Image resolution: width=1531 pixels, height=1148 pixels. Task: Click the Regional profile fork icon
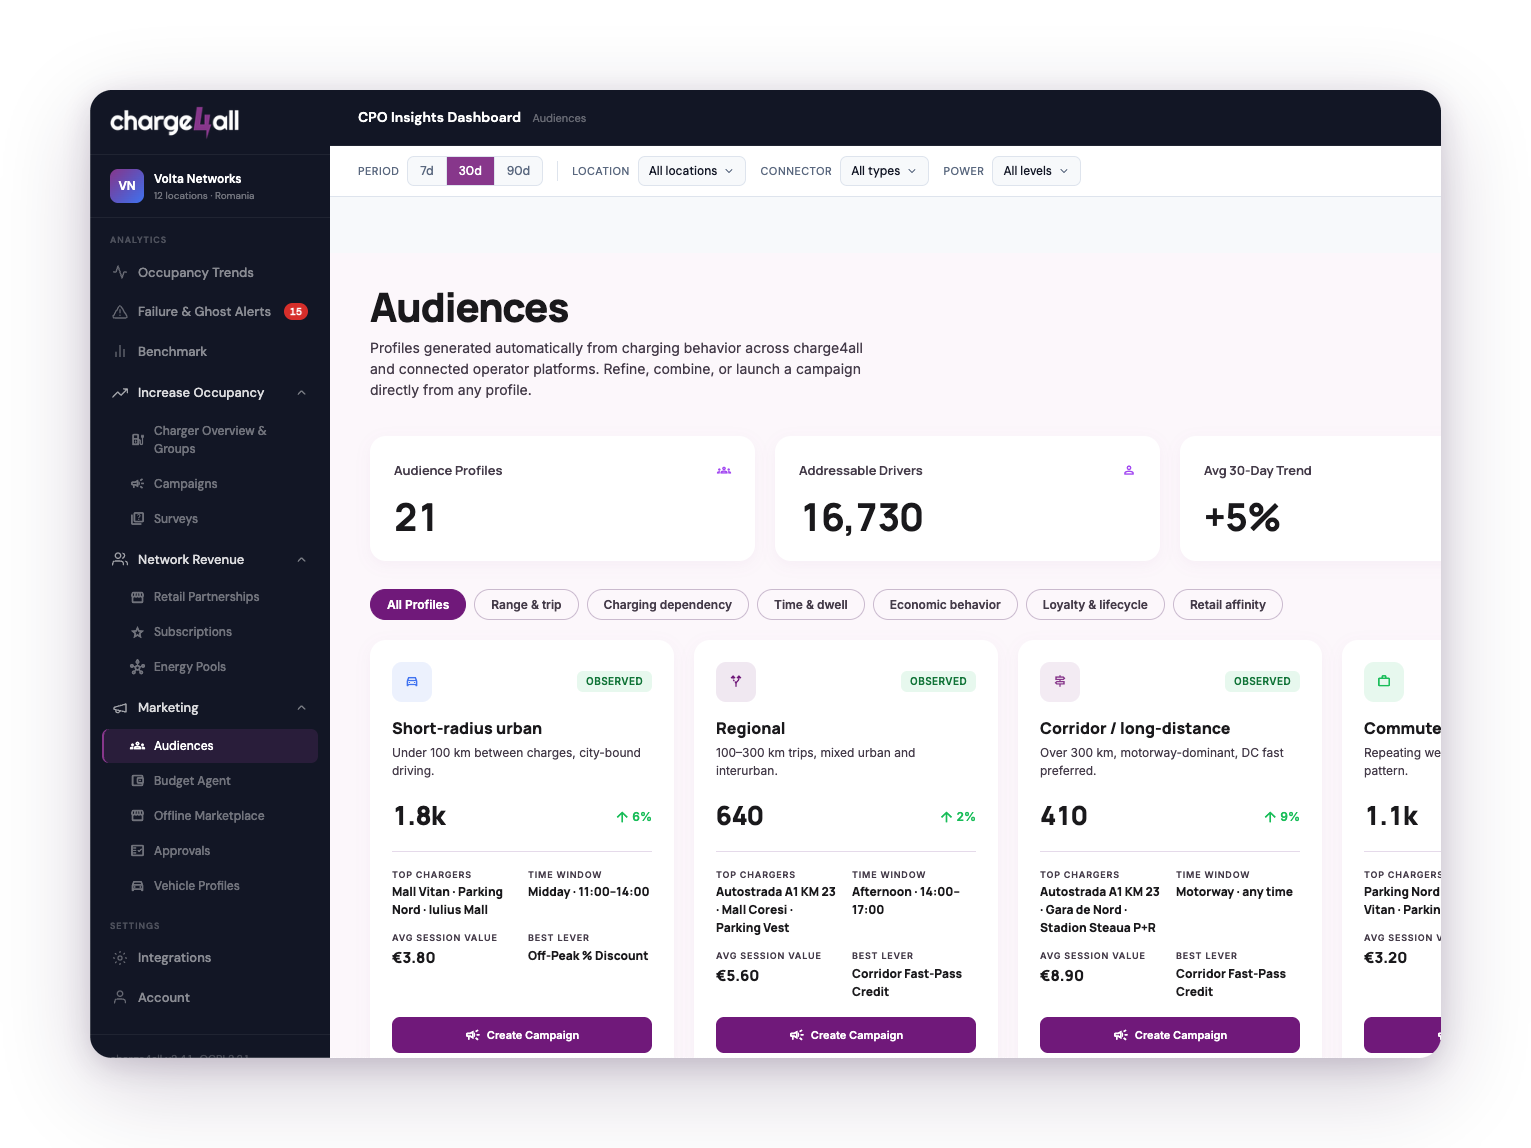(x=736, y=681)
